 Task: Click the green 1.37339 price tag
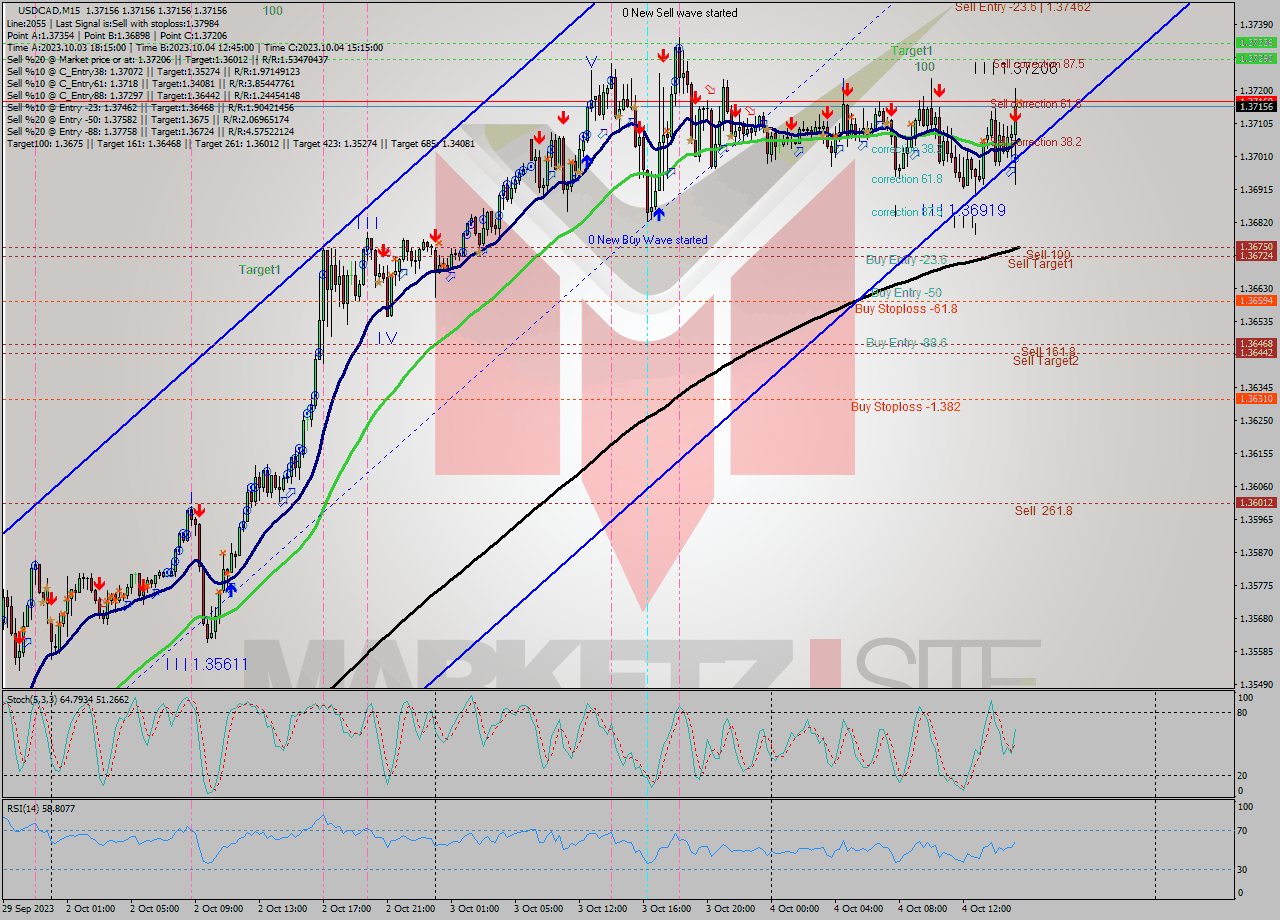(x=1255, y=43)
